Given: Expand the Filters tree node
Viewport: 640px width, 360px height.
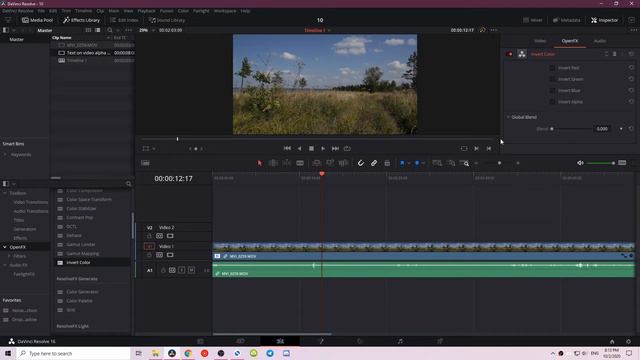Looking at the screenshot, I should point(9,256).
